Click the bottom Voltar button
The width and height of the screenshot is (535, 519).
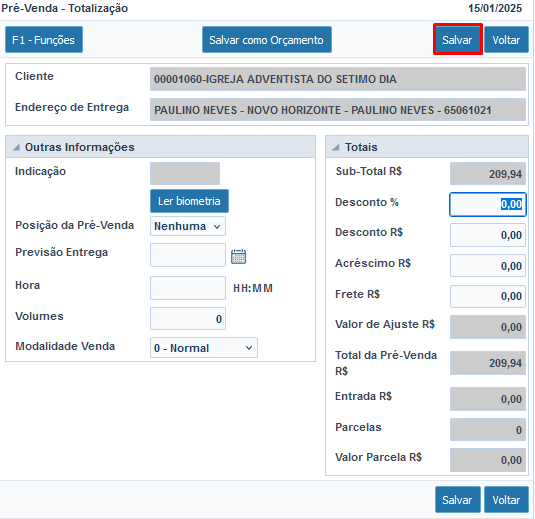click(x=506, y=500)
